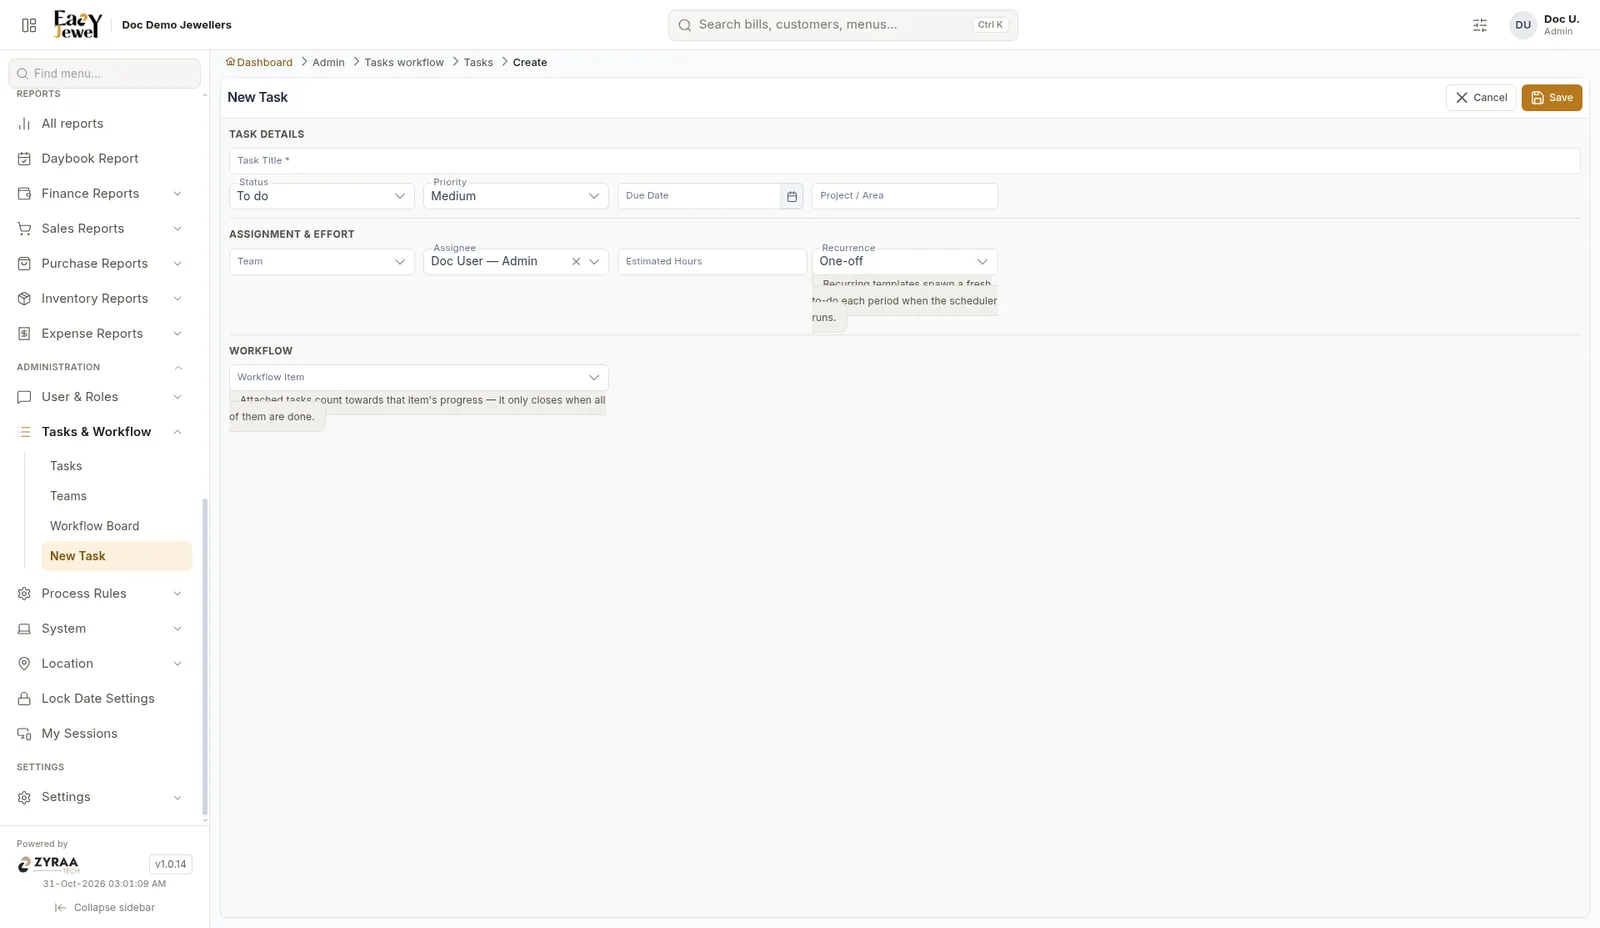Open Tasks in the sidebar submenu
This screenshot has height=928, width=1600.
(116, 466)
